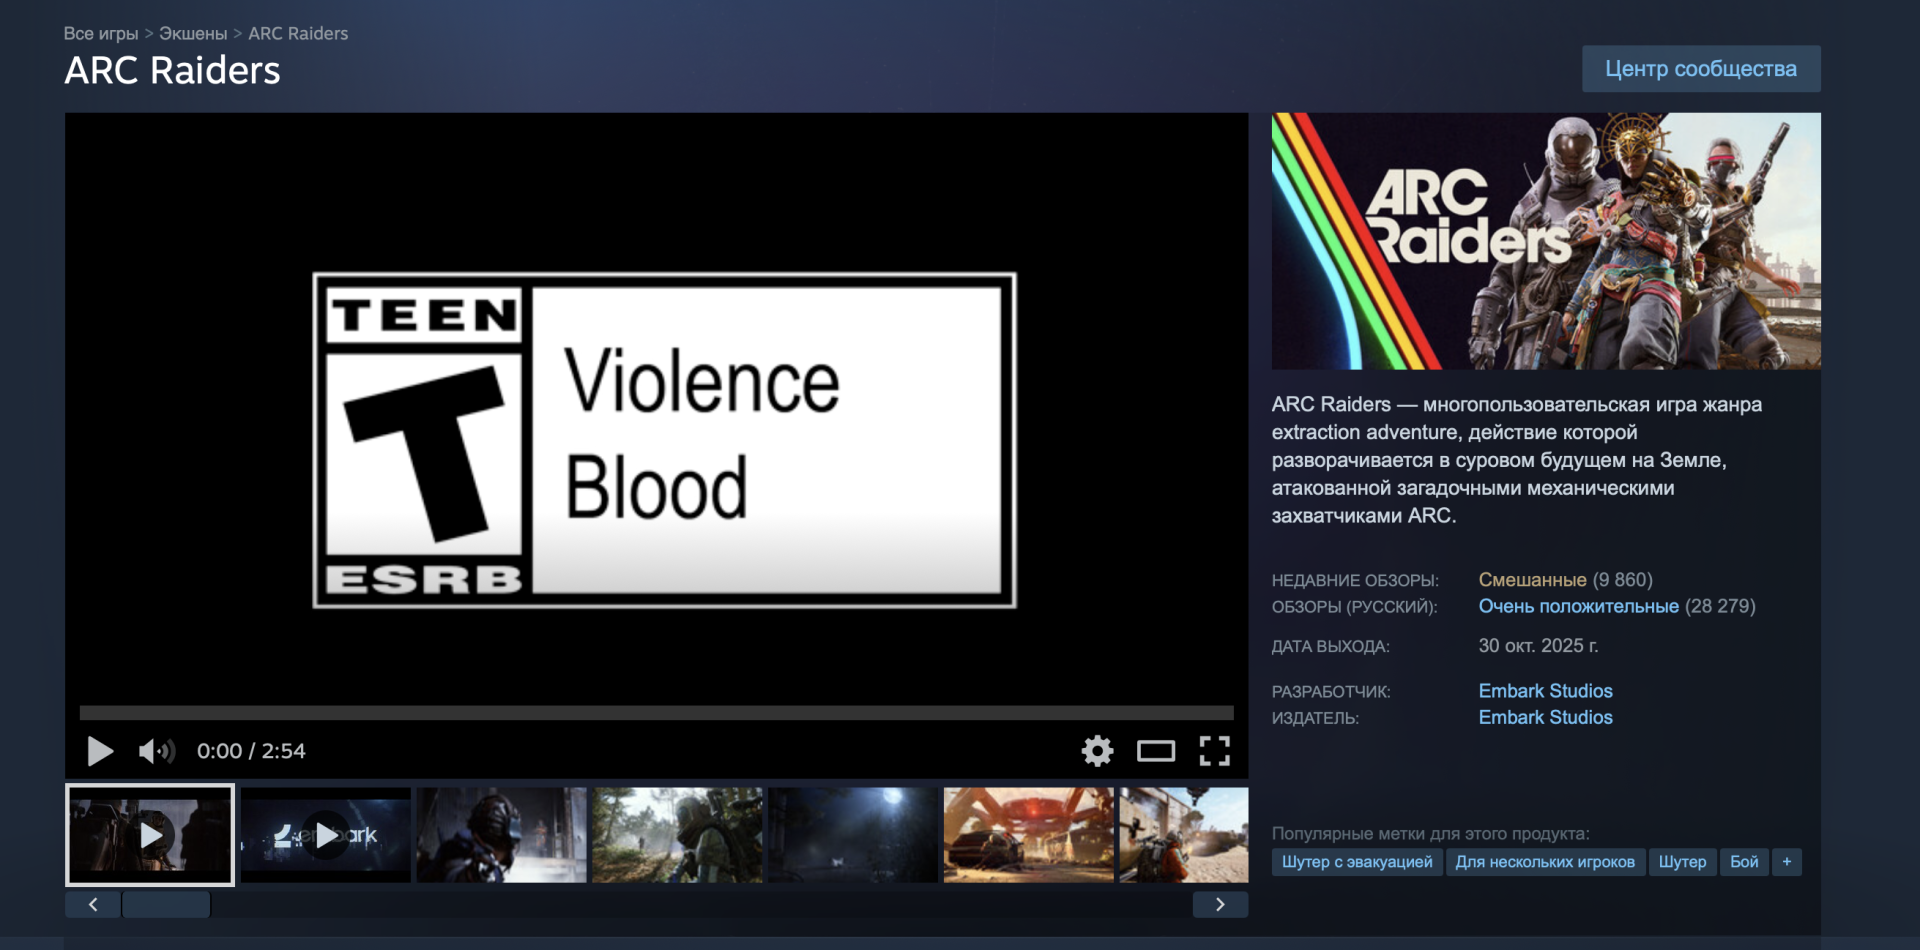Viewport: 1920px width, 950px height.
Task: Open video settings gear icon
Action: click(1097, 751)
